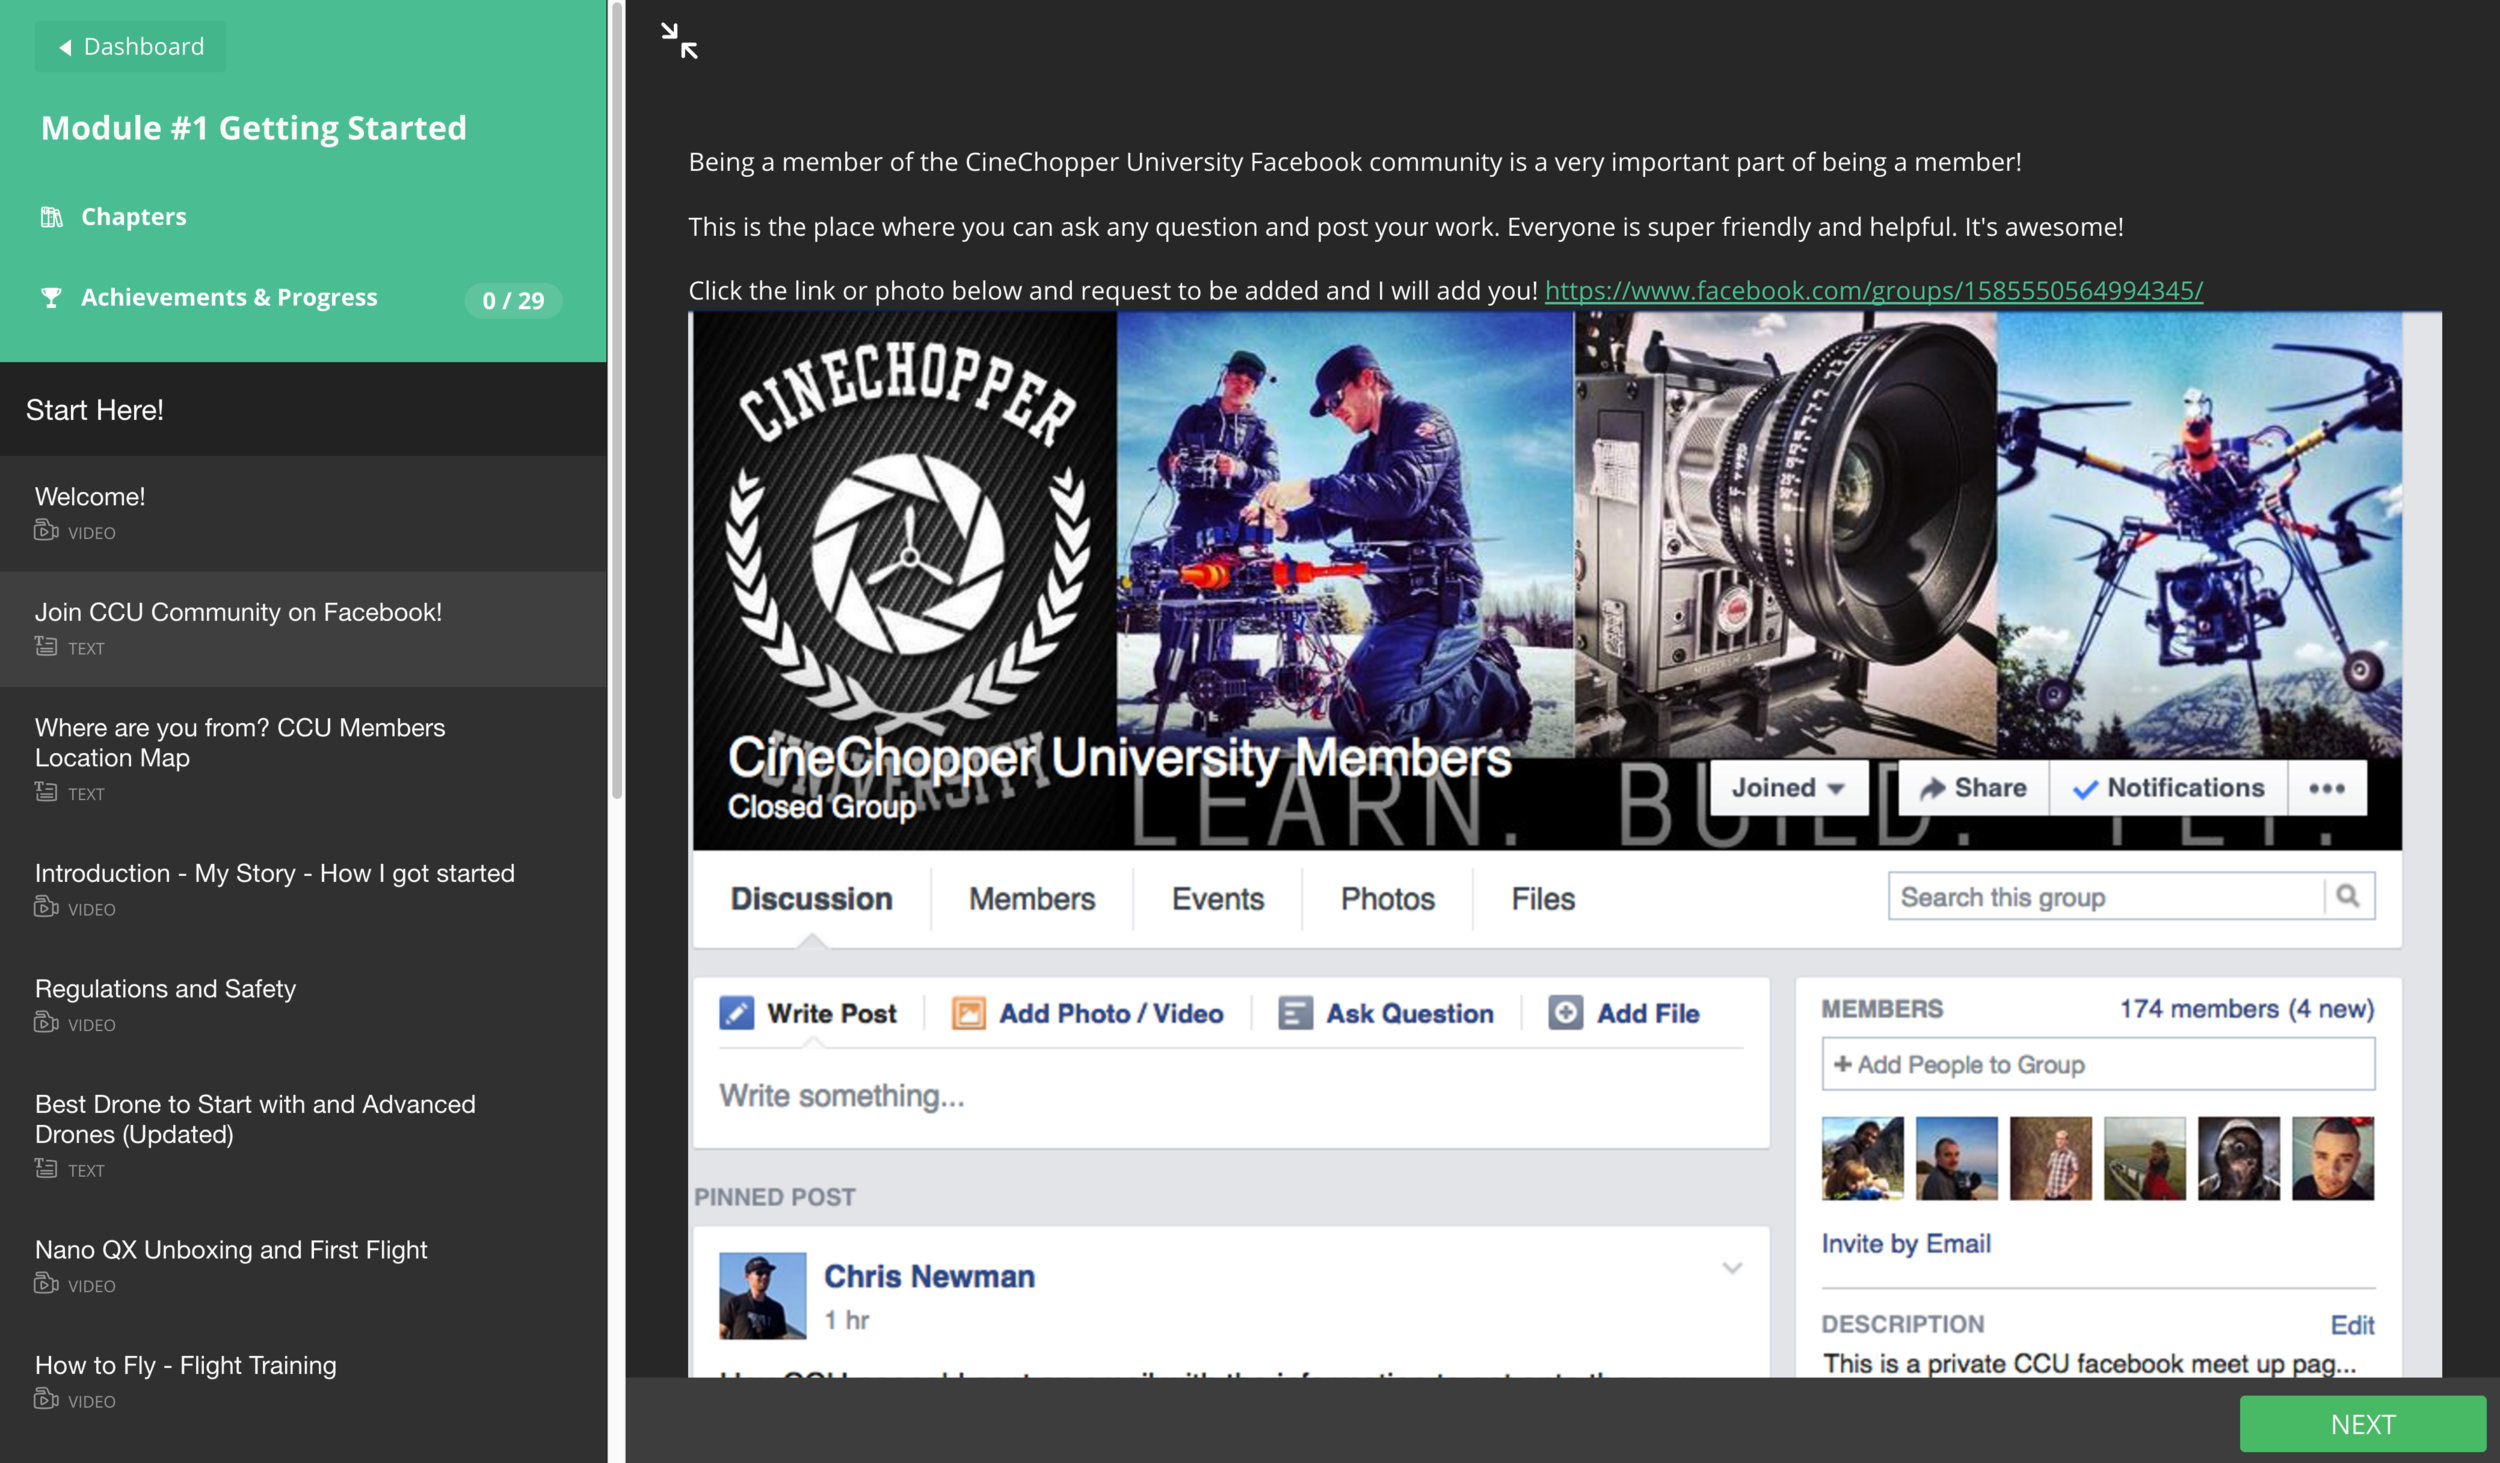
Task: Click the video icon under Nano QX Unboxing
Action: click(46, 1284)
